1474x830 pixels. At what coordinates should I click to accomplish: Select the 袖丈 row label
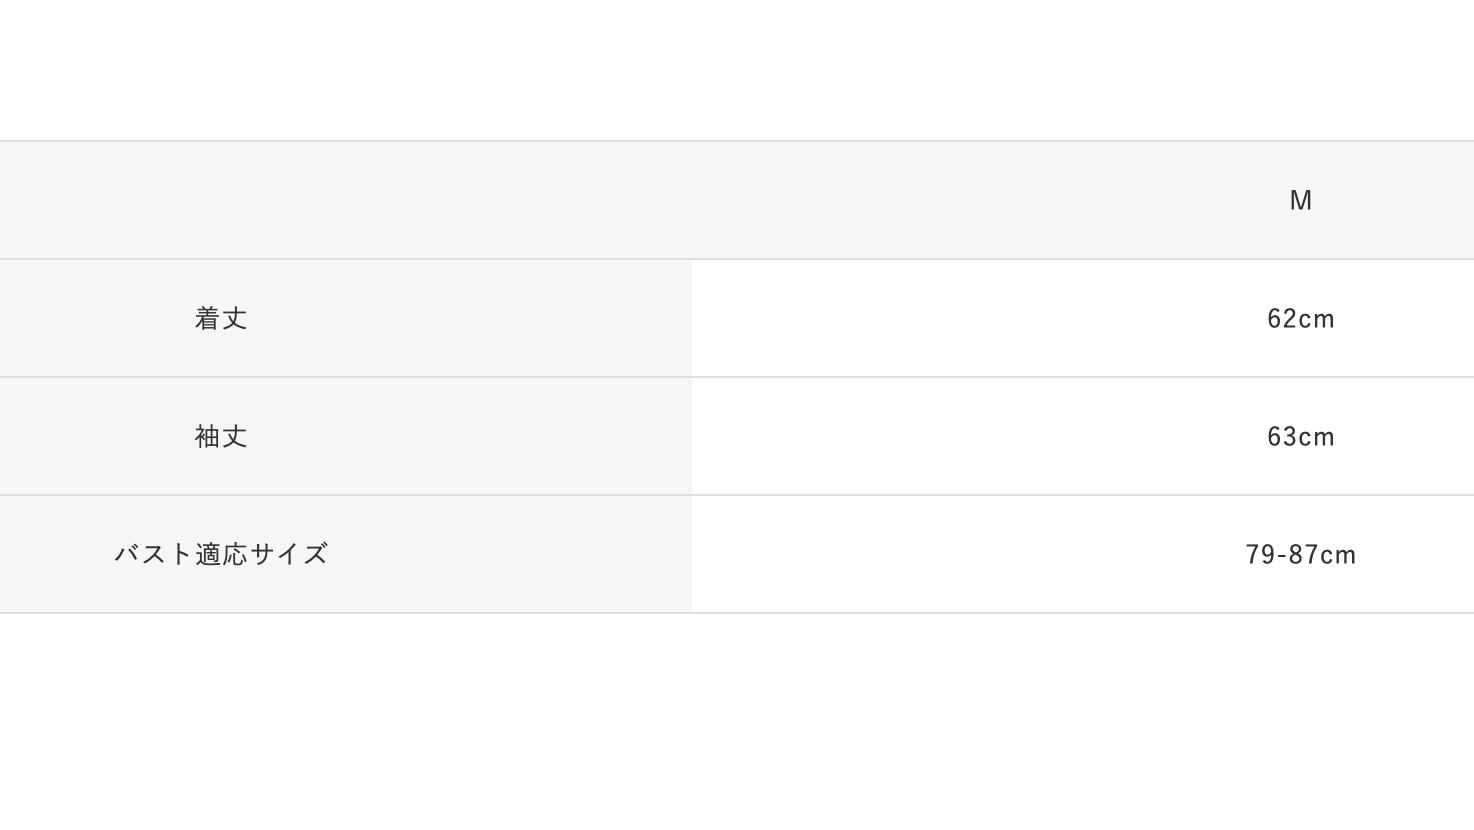(x=221, y=436)
